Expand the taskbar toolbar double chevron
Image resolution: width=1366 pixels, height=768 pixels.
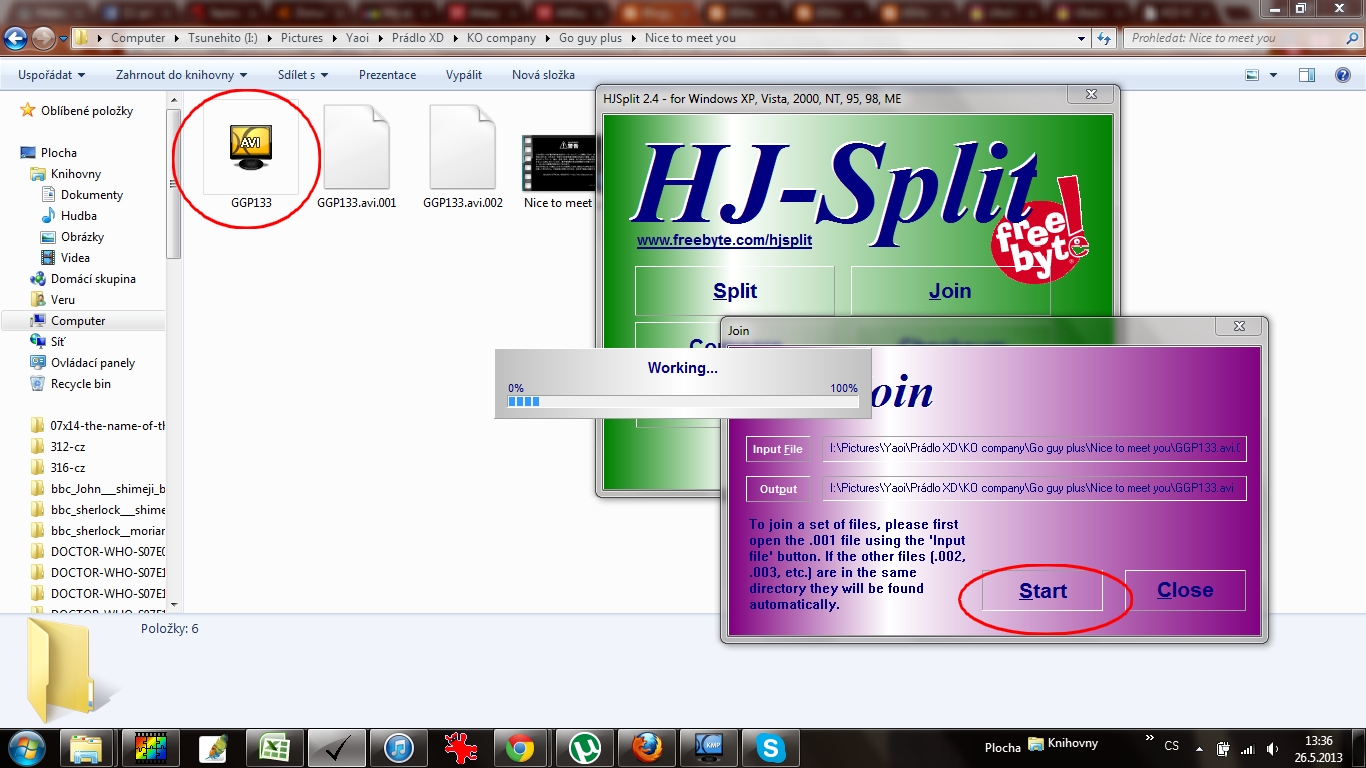click(1150, 740)
